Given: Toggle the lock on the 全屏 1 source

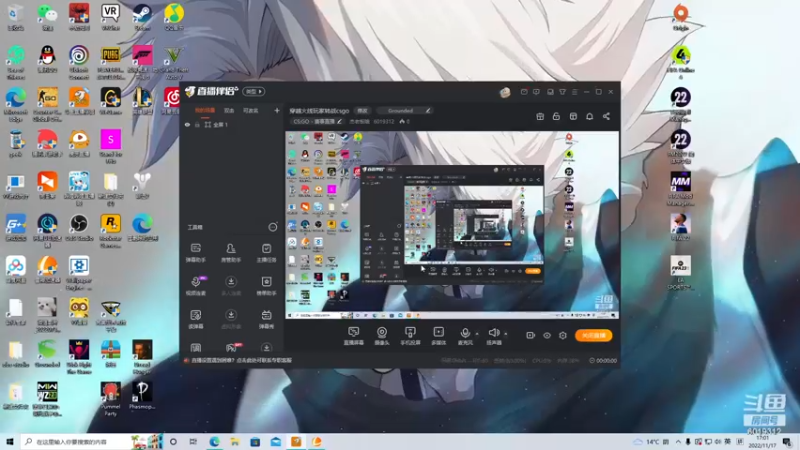Looking at the screenshot, I should [197, 124].
